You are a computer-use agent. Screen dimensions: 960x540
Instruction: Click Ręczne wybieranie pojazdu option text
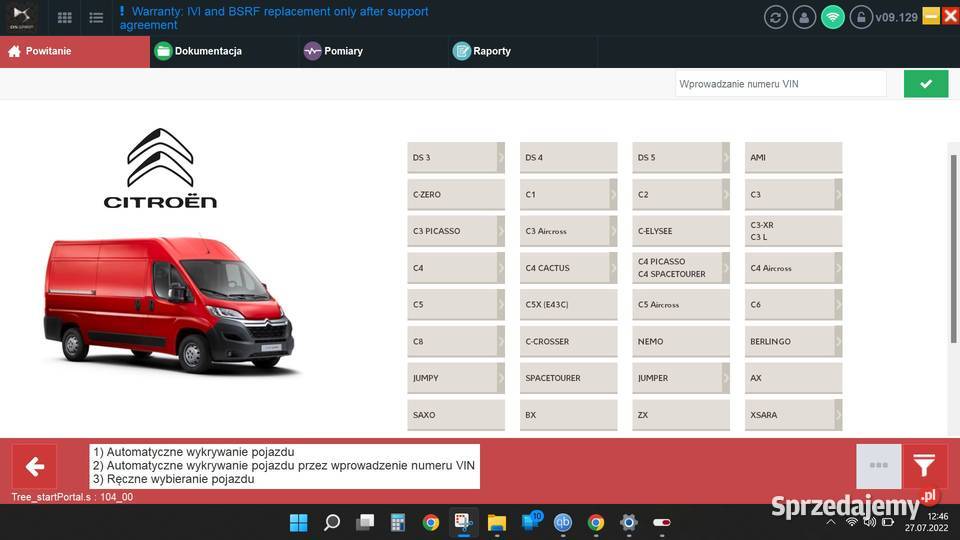(174, 479)
